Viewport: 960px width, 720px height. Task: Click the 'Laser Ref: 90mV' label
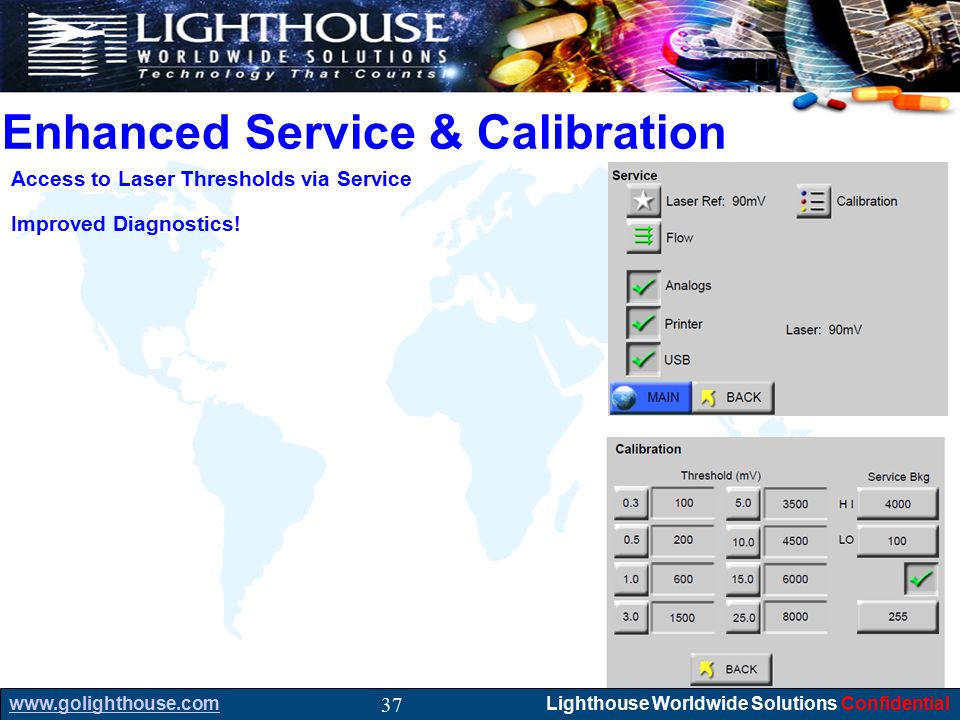click(715, 201)
